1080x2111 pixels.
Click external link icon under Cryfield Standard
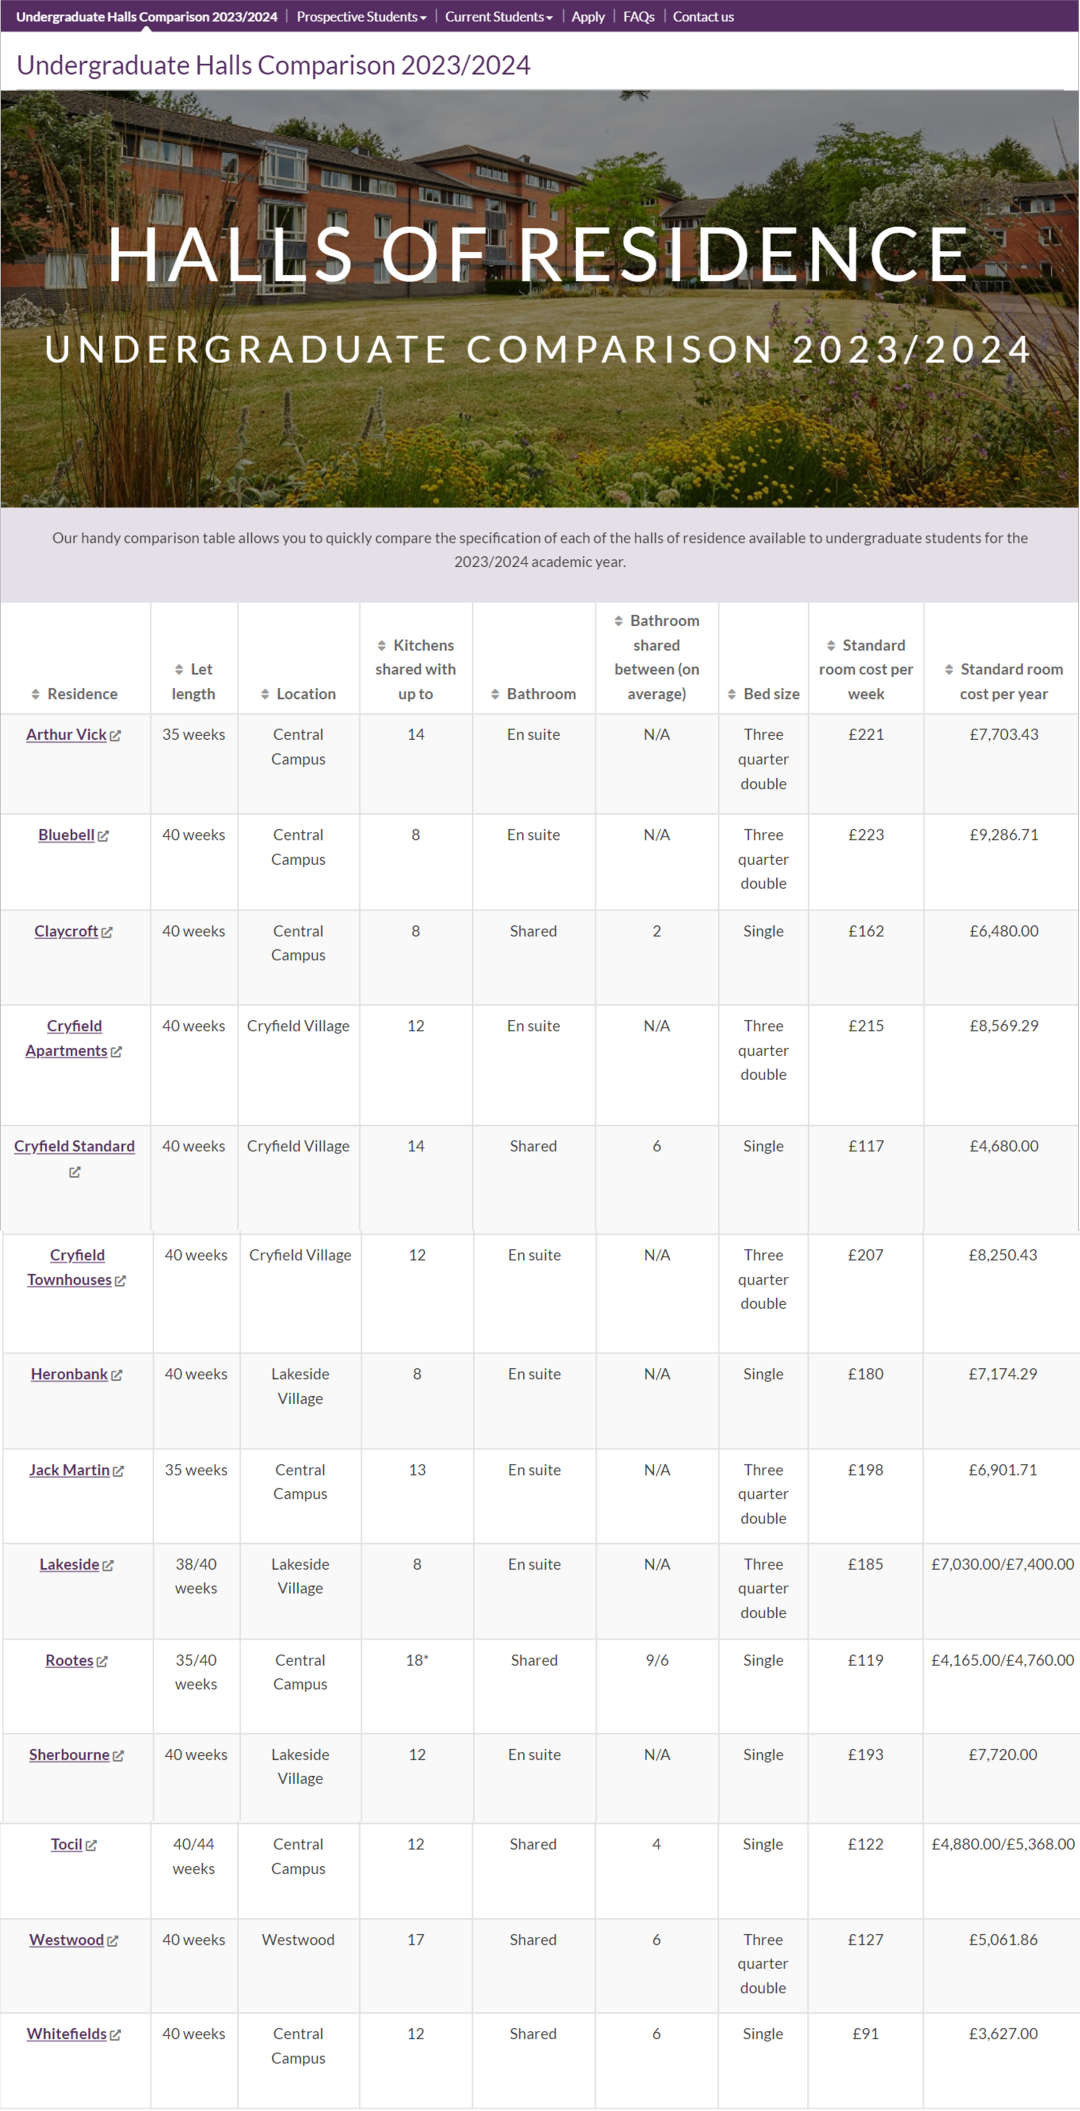click(x=75, y=1172)
